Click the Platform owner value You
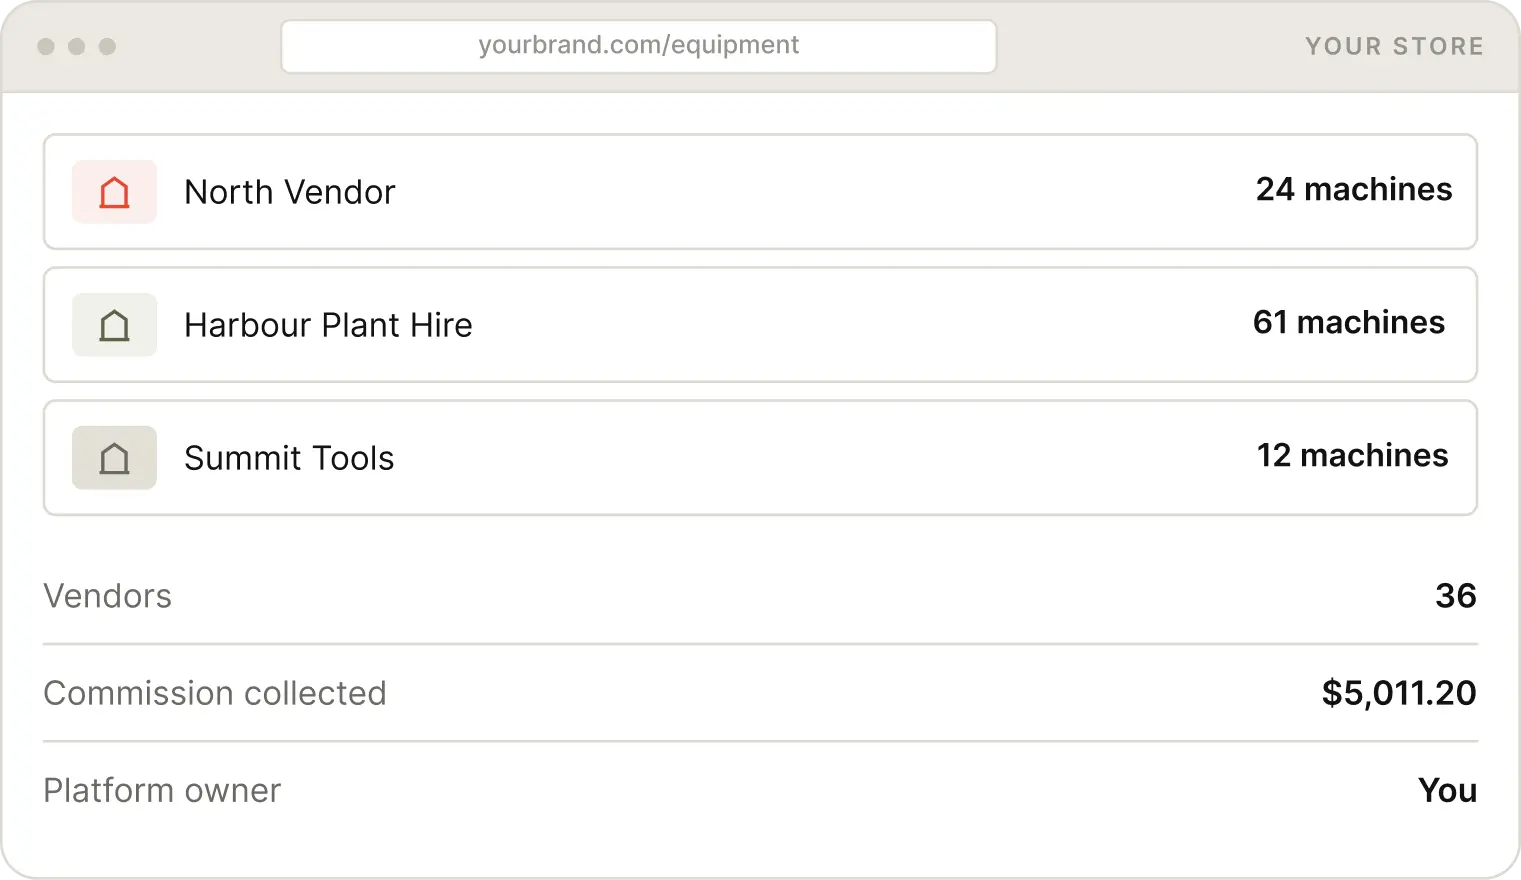 (1448, 790)
